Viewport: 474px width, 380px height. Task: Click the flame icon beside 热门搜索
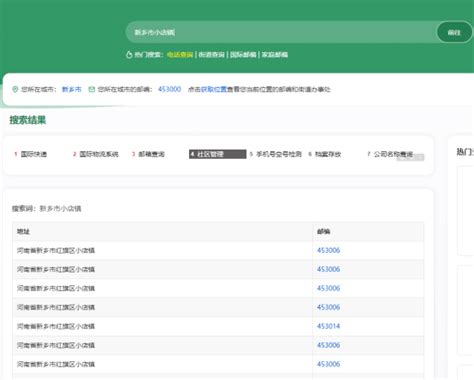pyautogui.click(x=129, y=55)
